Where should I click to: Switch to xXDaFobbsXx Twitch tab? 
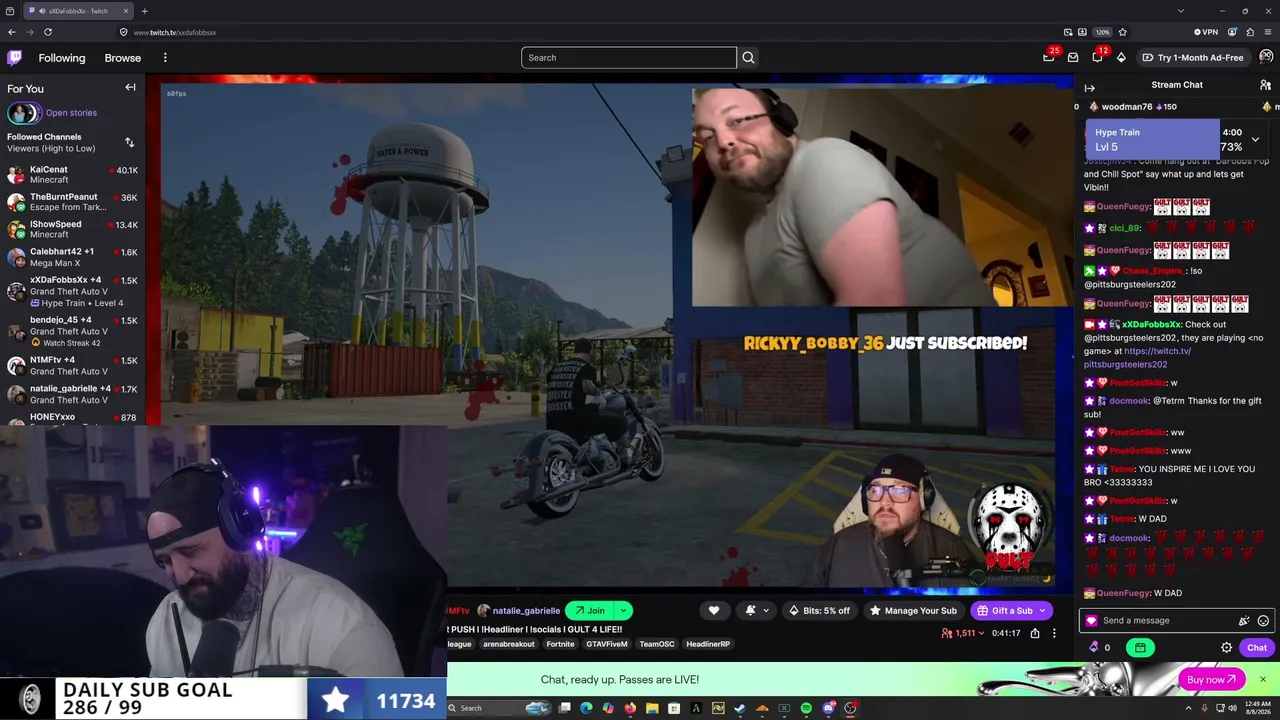coord(76,11)
